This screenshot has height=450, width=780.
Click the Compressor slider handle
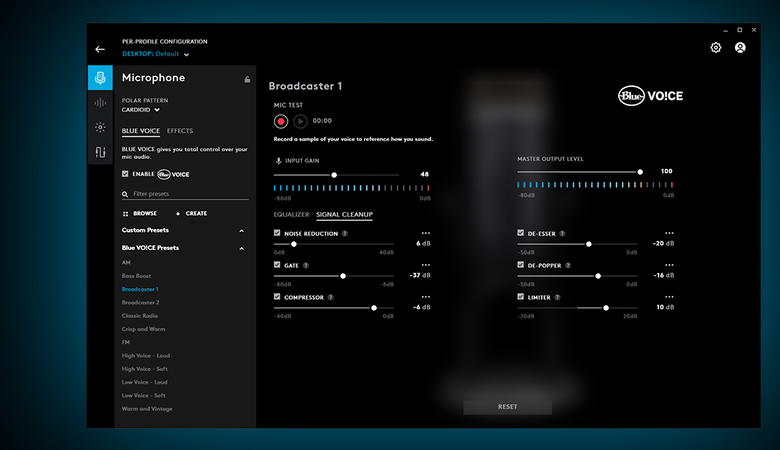pyautogui.click(x=374, y=308)
